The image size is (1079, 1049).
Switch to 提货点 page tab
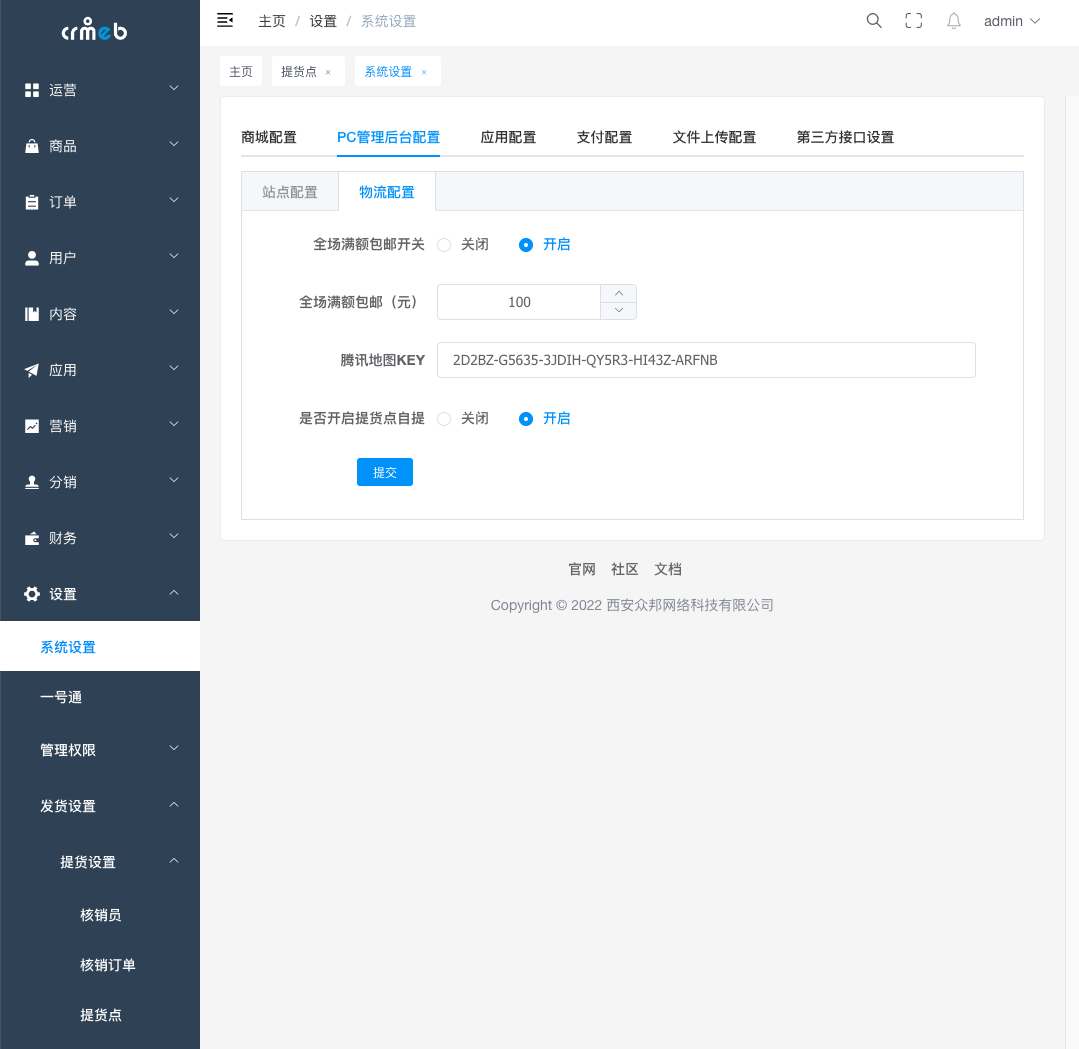point(299,72)
